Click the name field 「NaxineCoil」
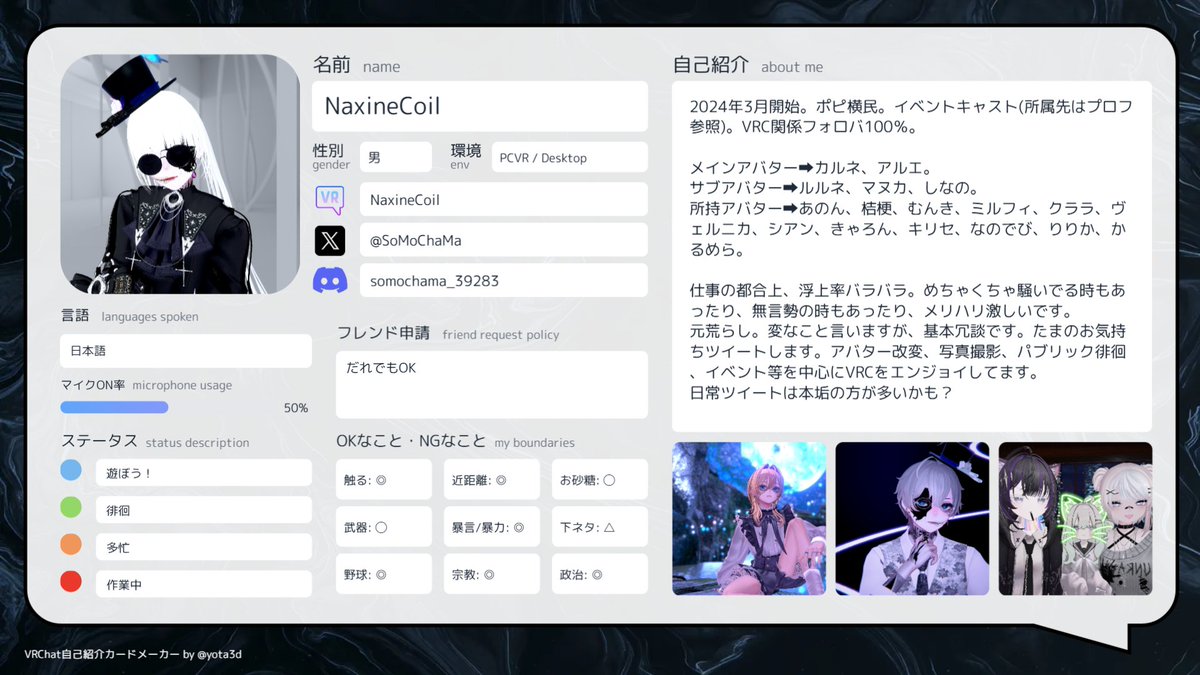The width and height of the screenshot is (1200, 675). point(480,106)
